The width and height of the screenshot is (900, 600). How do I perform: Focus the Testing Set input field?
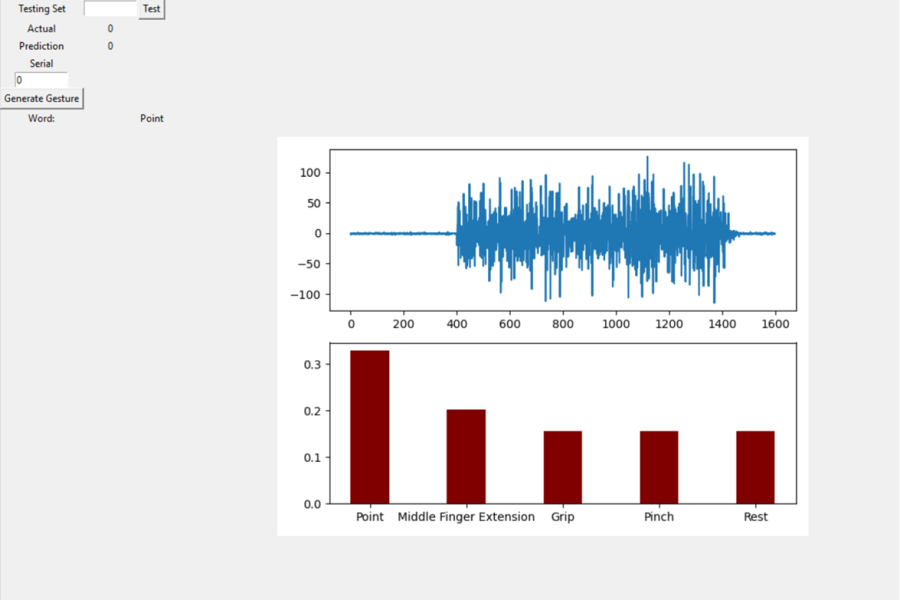point(110,9)
